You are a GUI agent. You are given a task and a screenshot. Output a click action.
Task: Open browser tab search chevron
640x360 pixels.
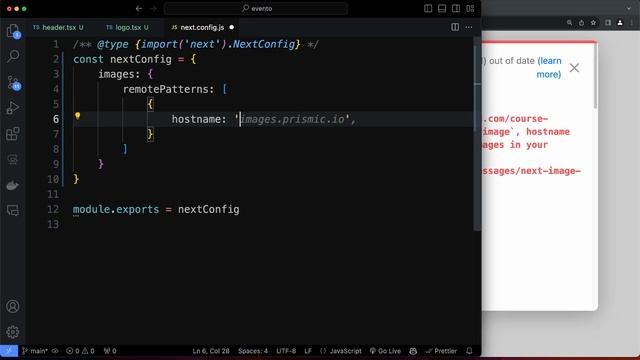coord(629,8)
